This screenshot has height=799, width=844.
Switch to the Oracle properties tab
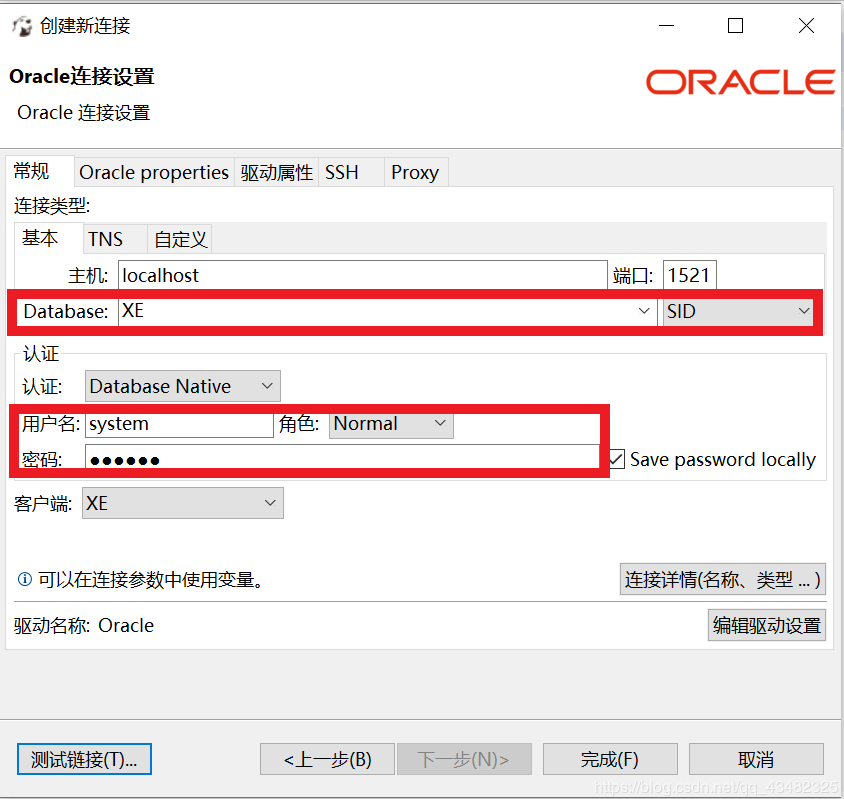pyautogui.click(x=153, y=172)
